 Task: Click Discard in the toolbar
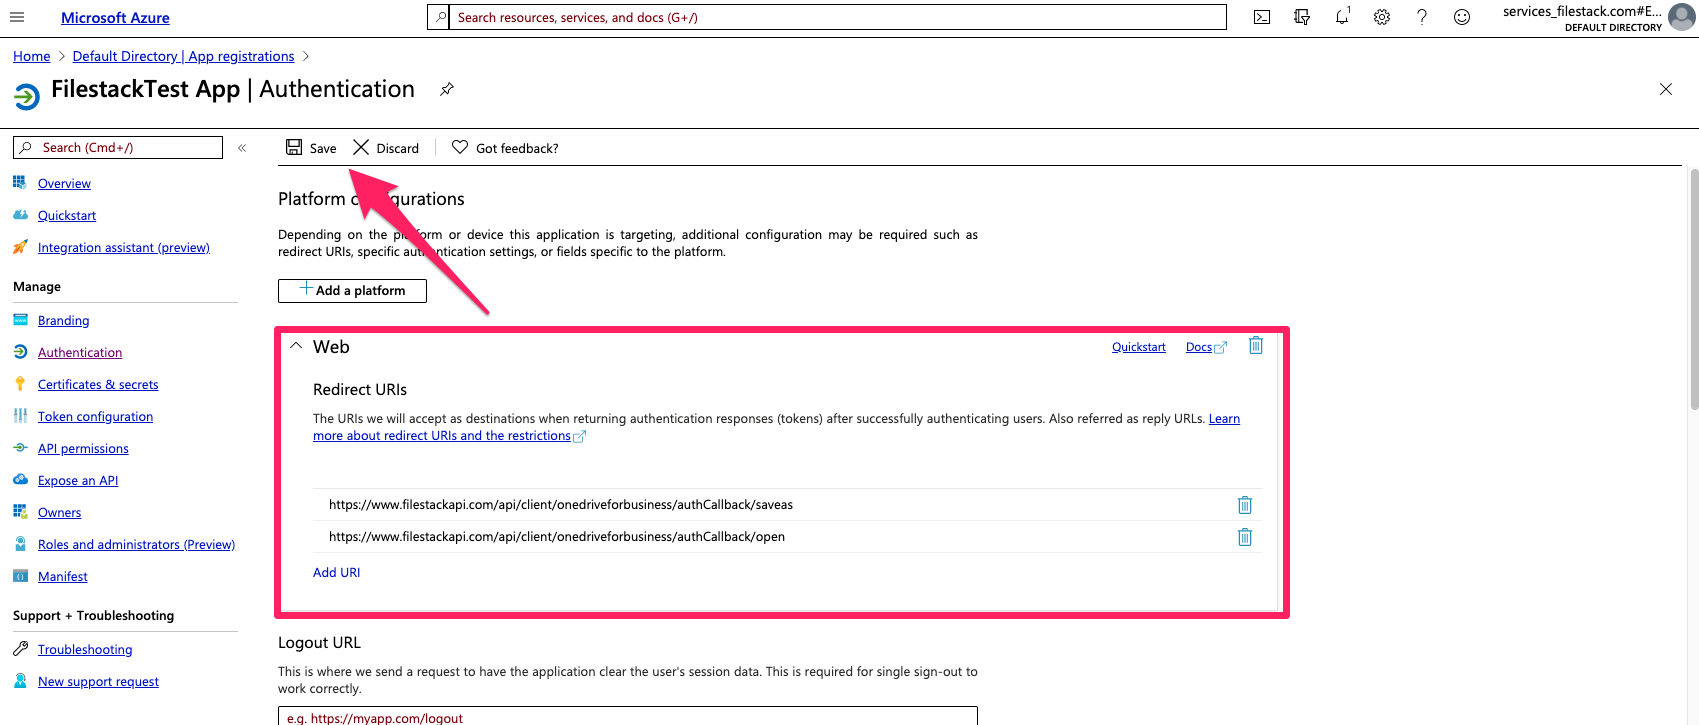click(x=386, y=148)
